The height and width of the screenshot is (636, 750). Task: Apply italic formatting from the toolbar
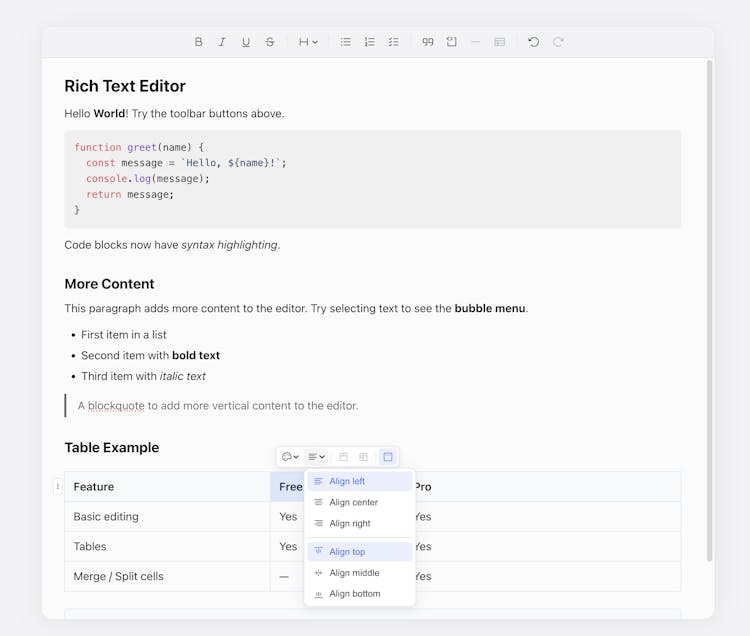(222, 42)
